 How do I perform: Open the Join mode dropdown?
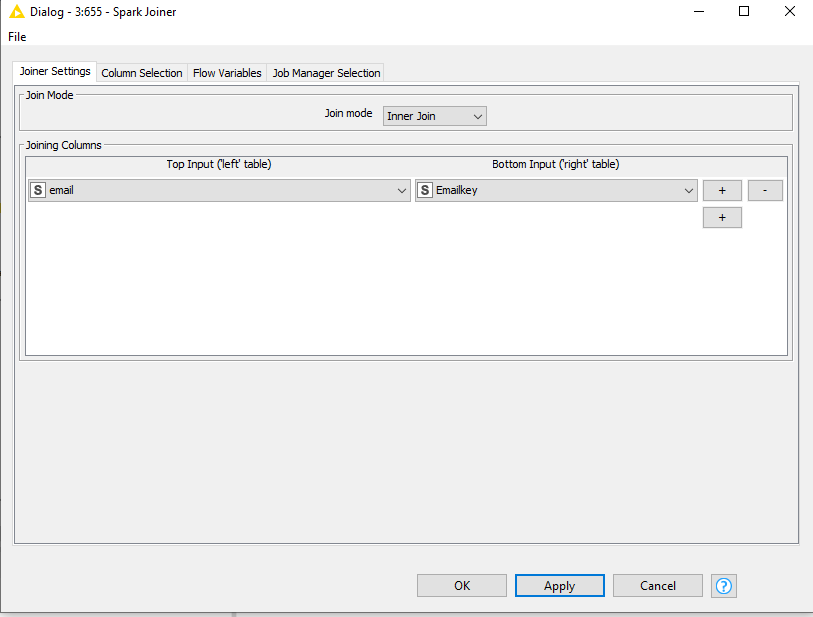(x=434, y=115)
